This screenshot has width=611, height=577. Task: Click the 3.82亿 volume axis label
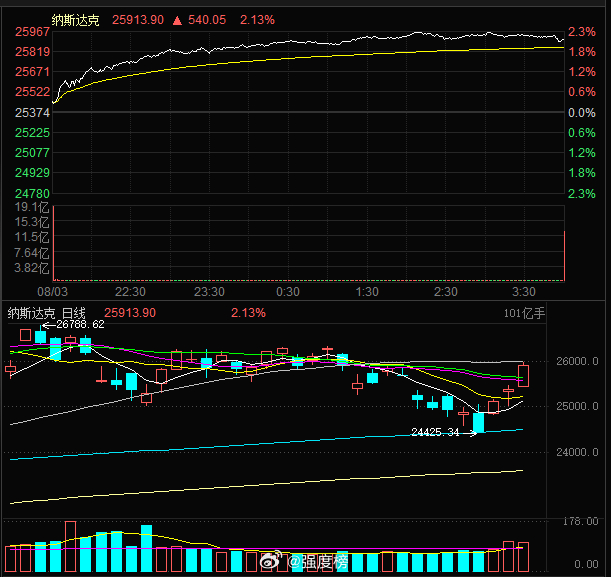[x=32, y=268]
